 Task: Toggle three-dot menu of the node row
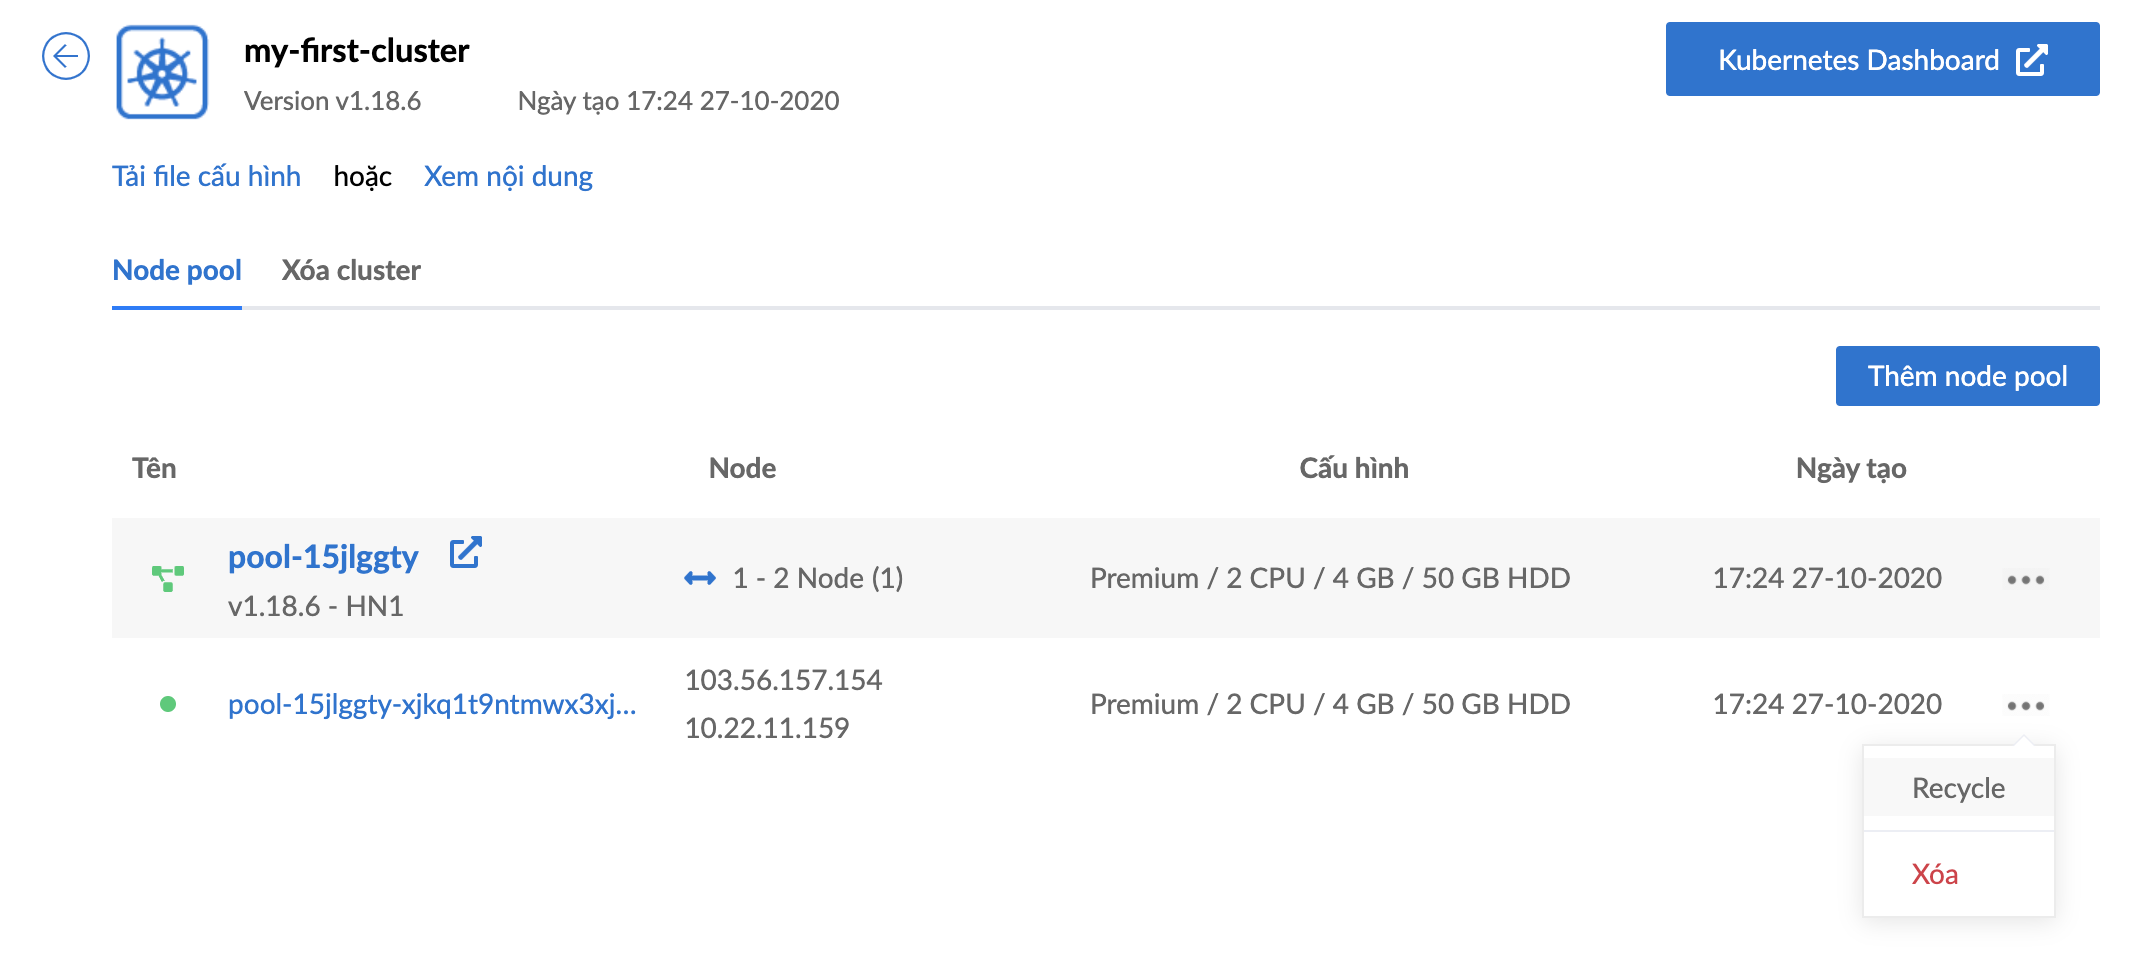tap(2026, 706)
